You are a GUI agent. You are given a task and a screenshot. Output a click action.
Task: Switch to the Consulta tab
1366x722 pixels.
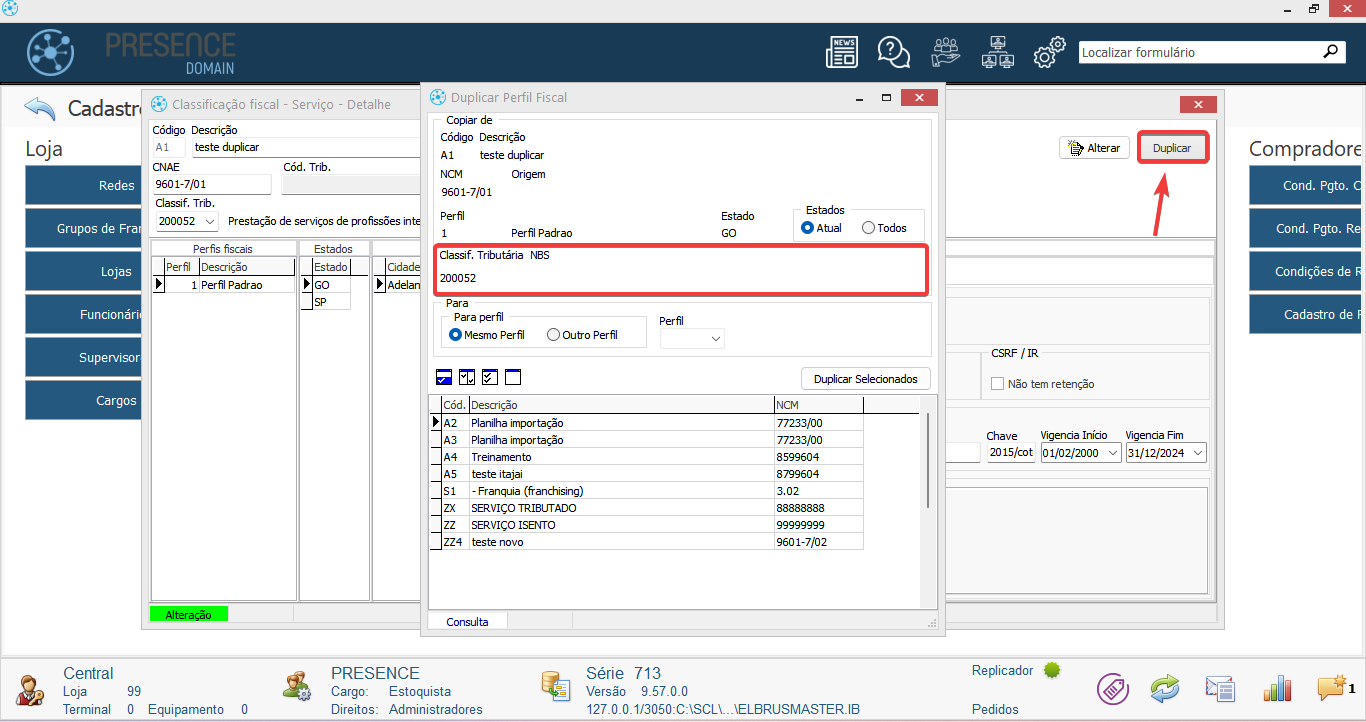pos(467,622)
